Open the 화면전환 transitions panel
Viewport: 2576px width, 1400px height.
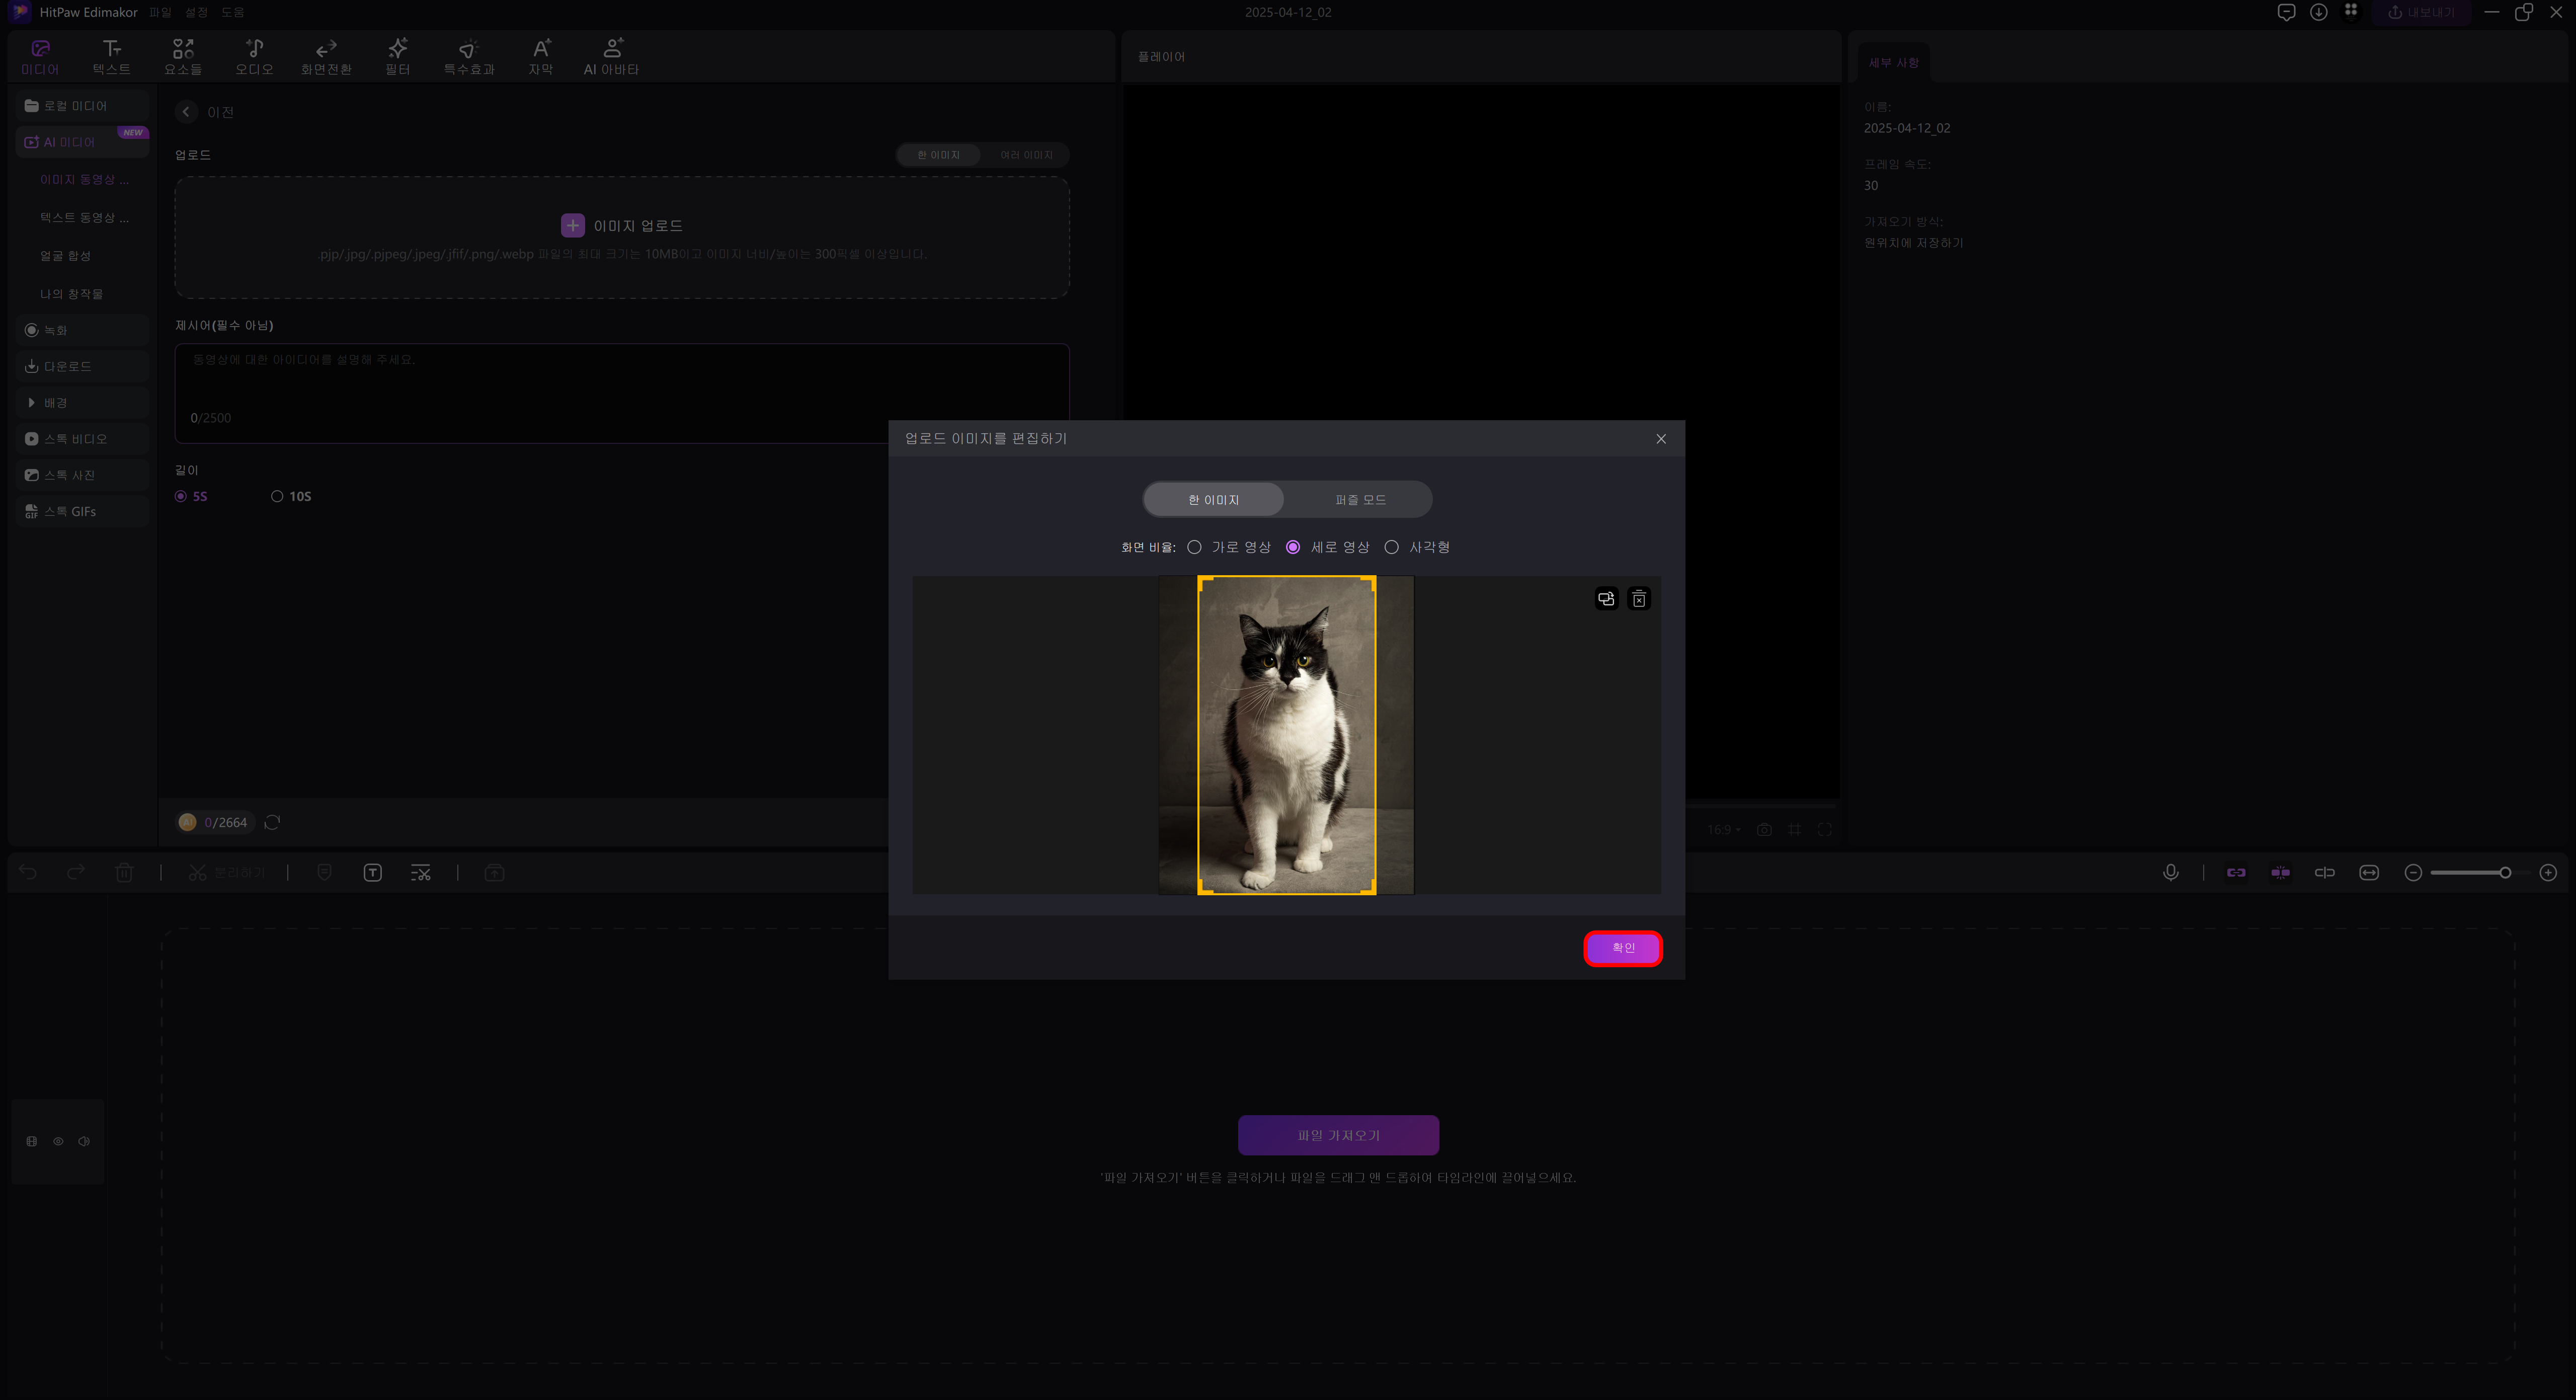[x=326, y=57]
